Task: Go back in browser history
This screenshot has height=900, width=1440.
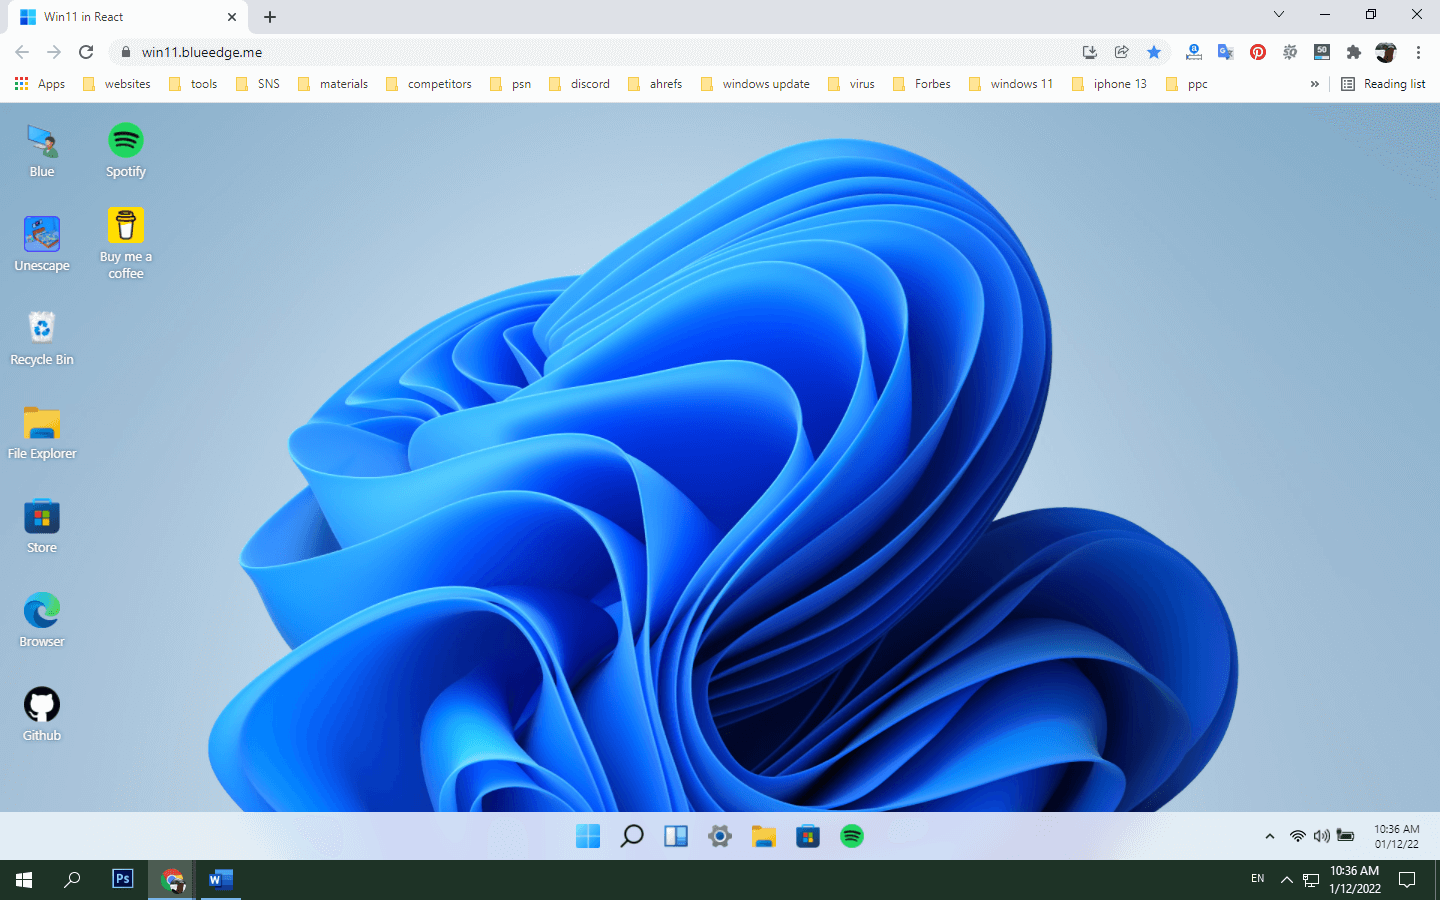Action: [x=22, y=52]
